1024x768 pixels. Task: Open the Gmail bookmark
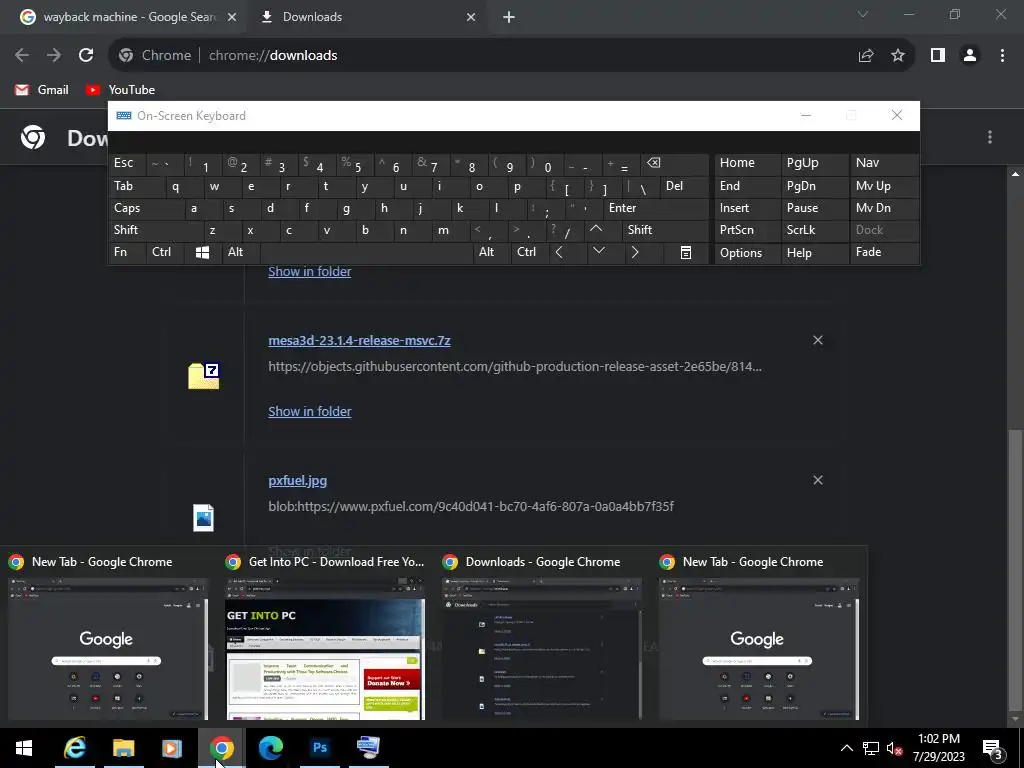(42, 90)
